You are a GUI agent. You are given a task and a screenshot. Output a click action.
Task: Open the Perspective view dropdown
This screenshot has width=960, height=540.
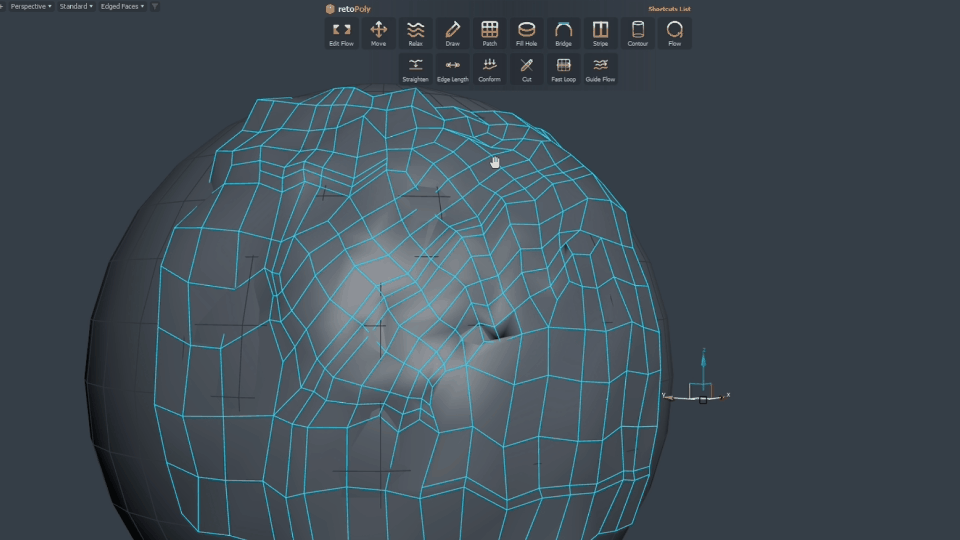[x=31, y=6]
